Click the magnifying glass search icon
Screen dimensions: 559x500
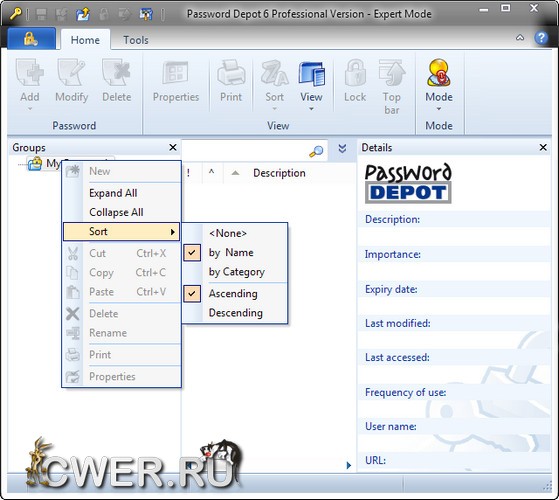[316, 151]
